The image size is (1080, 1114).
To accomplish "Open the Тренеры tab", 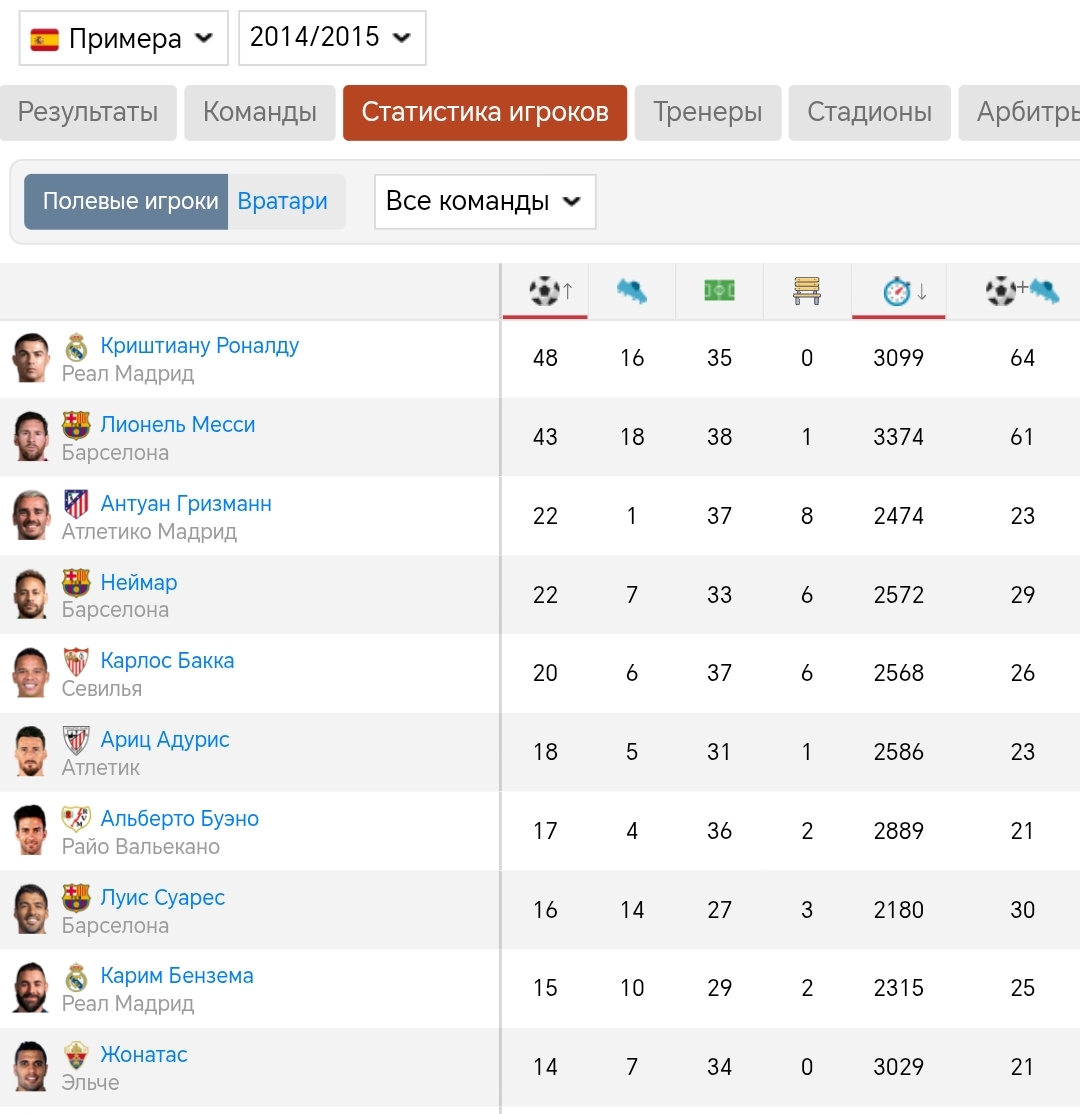I will click(x=708, y=112).
